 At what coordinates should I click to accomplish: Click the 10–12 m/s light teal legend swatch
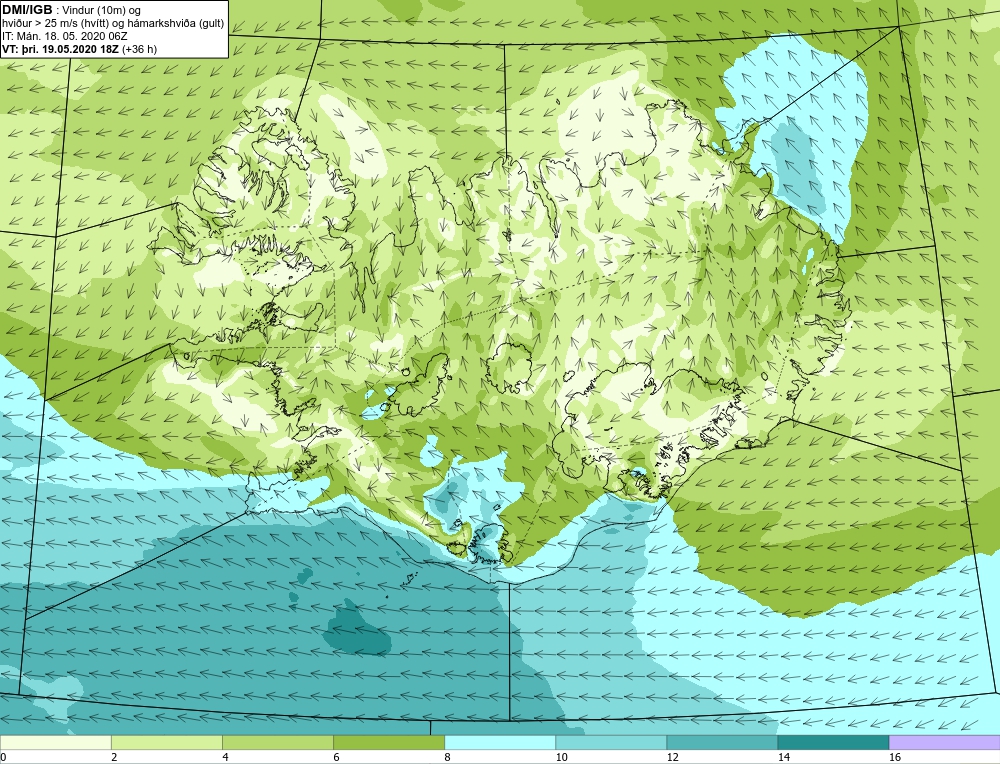tap(610, 743)
